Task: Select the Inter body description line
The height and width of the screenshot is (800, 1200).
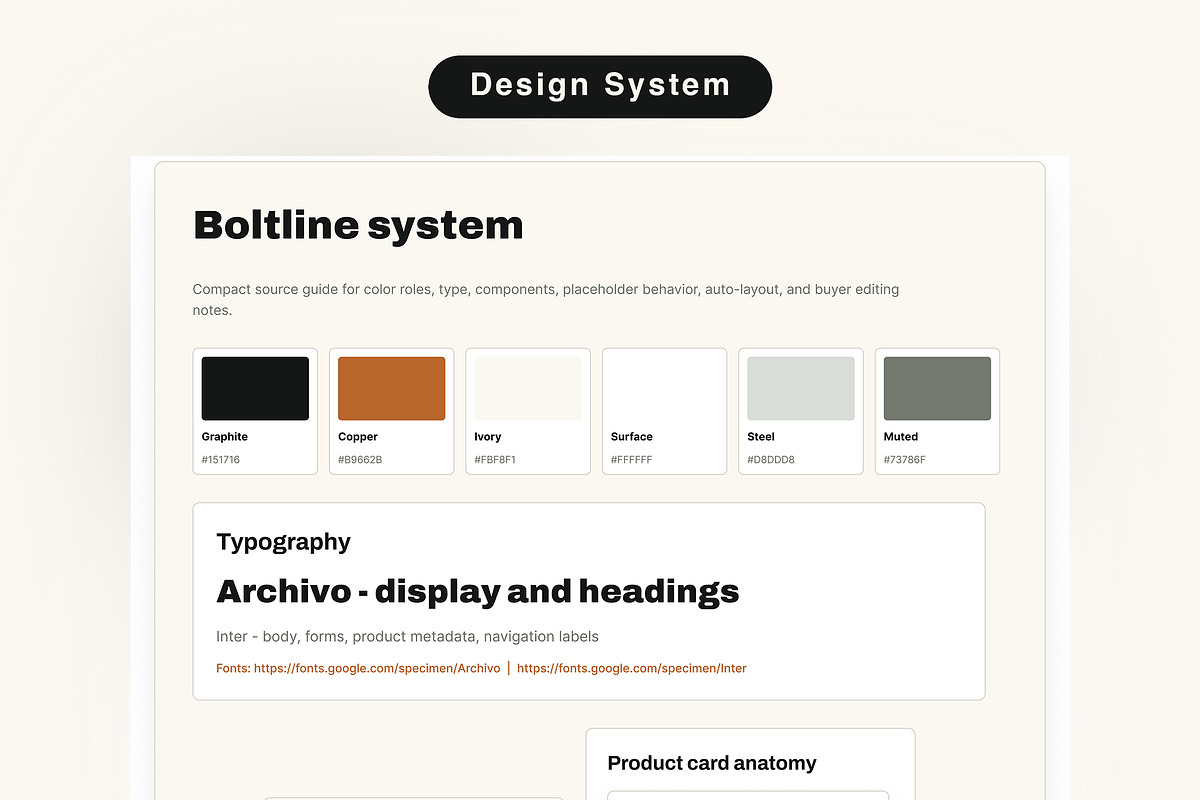Action: pyautogui.click(x=407, y=636)
